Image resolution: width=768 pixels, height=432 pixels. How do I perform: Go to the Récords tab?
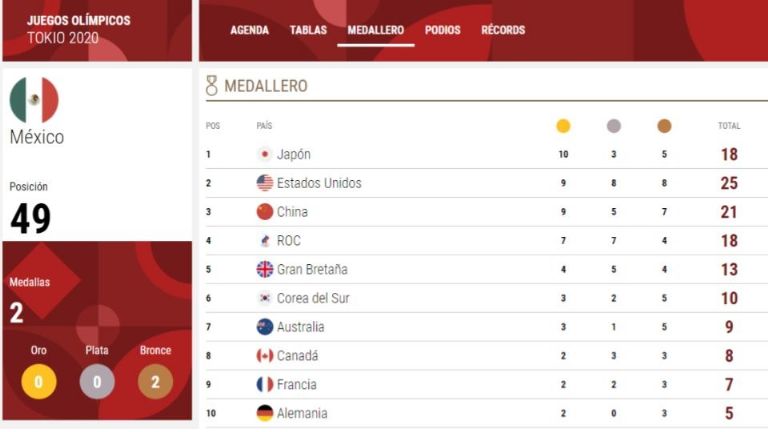[503, 30]
